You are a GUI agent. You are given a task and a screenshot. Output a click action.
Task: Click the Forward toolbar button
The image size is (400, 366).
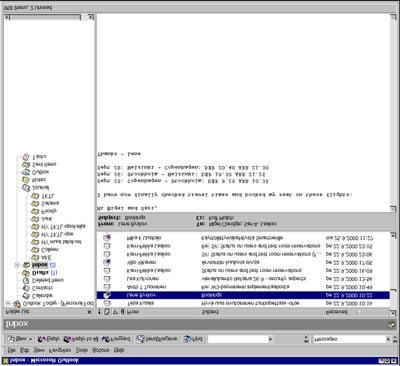tap(116, 339)
